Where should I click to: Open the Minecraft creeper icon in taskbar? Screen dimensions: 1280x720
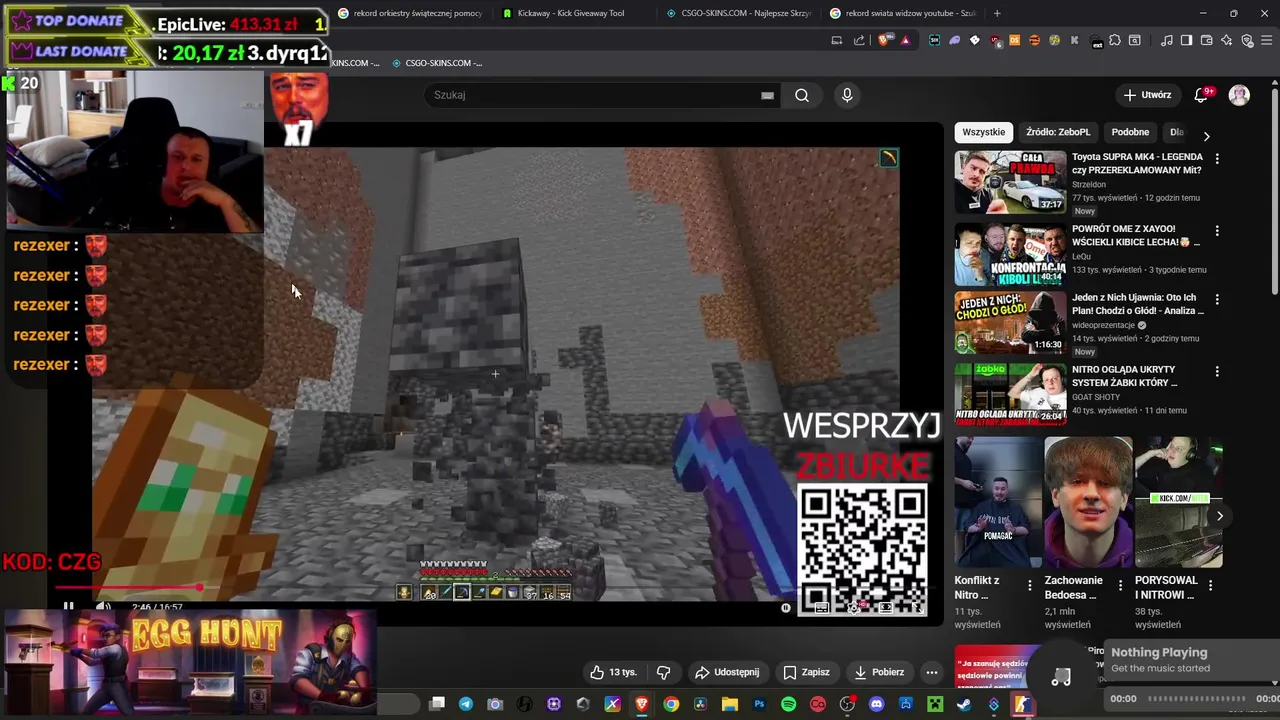pos(935,705)
